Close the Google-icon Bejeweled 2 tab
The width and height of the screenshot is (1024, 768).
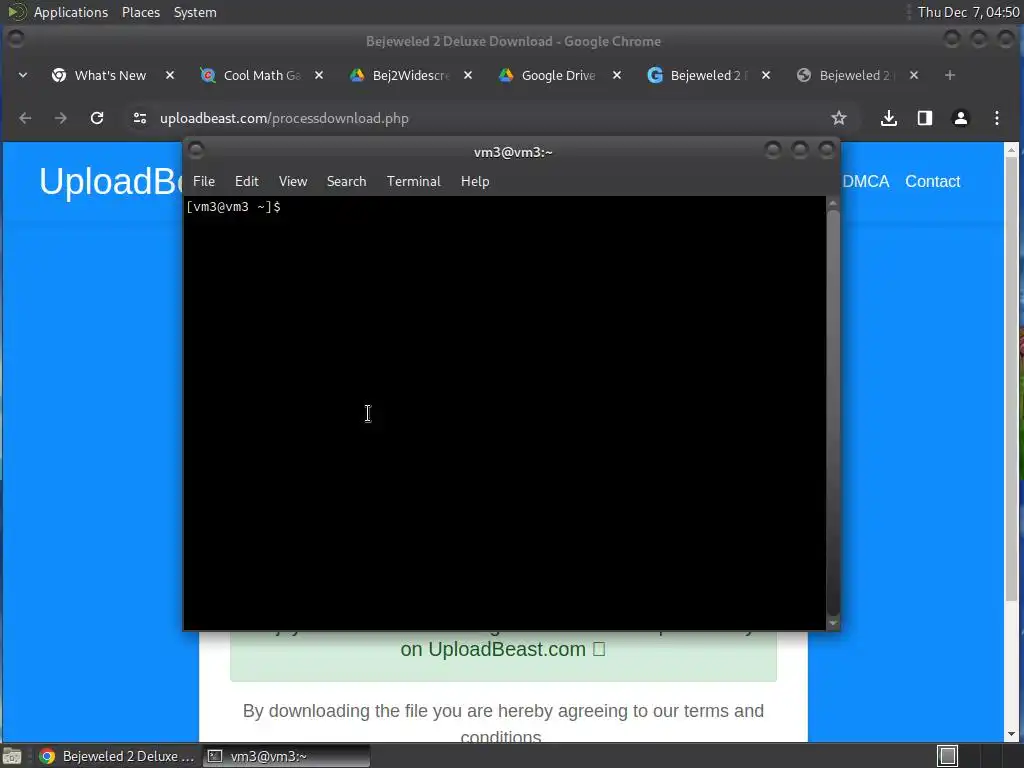766,75
